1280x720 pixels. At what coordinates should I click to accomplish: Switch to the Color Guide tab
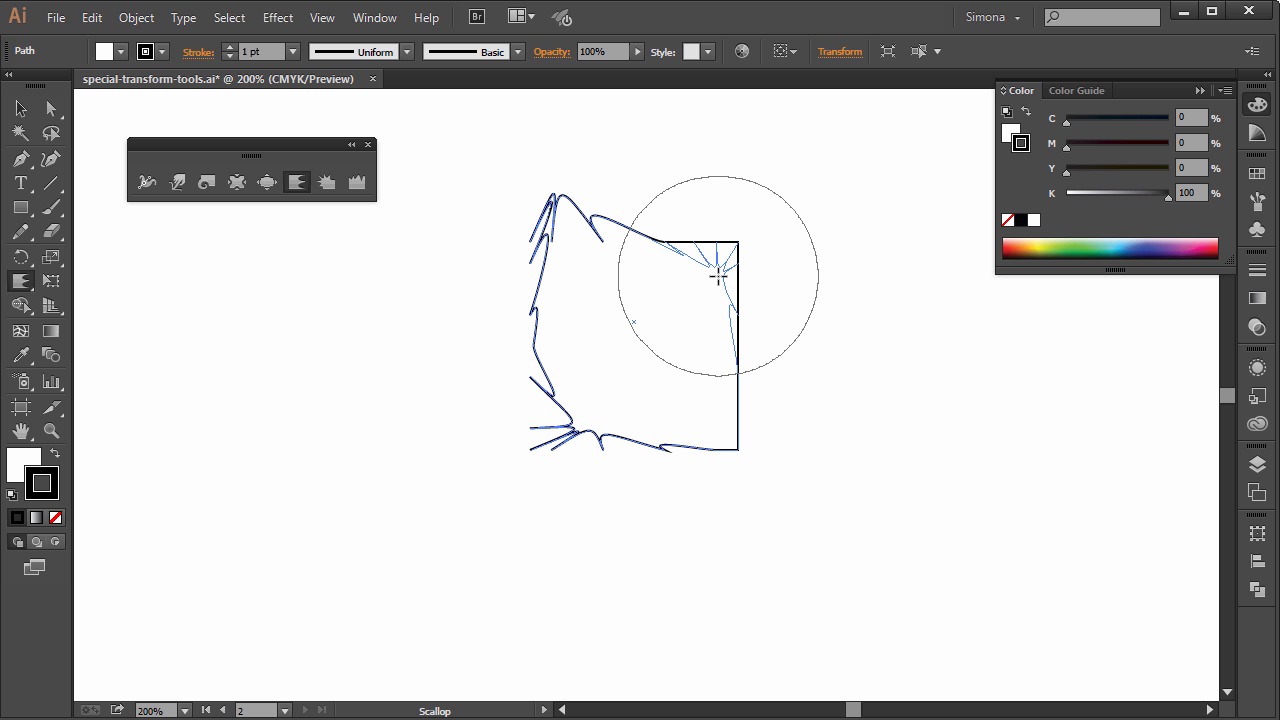[1076, 90]
